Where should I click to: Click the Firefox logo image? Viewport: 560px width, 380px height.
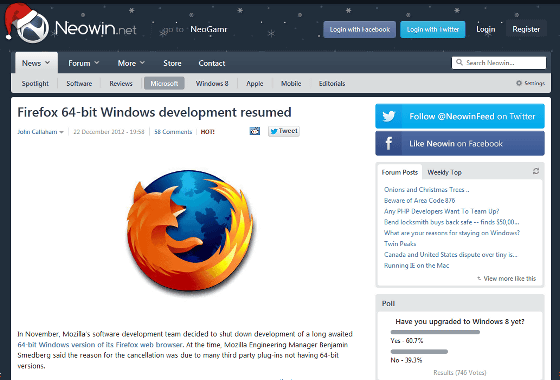(190, 231)
